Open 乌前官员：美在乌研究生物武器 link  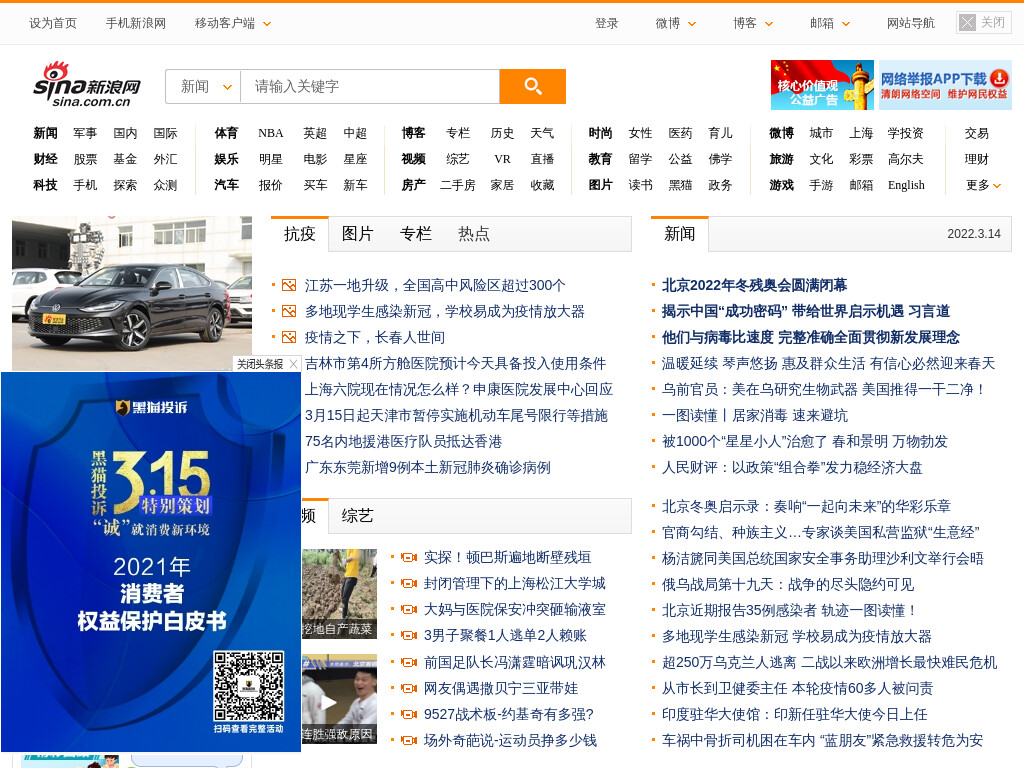pyautogui.click(x=824, y=390)
